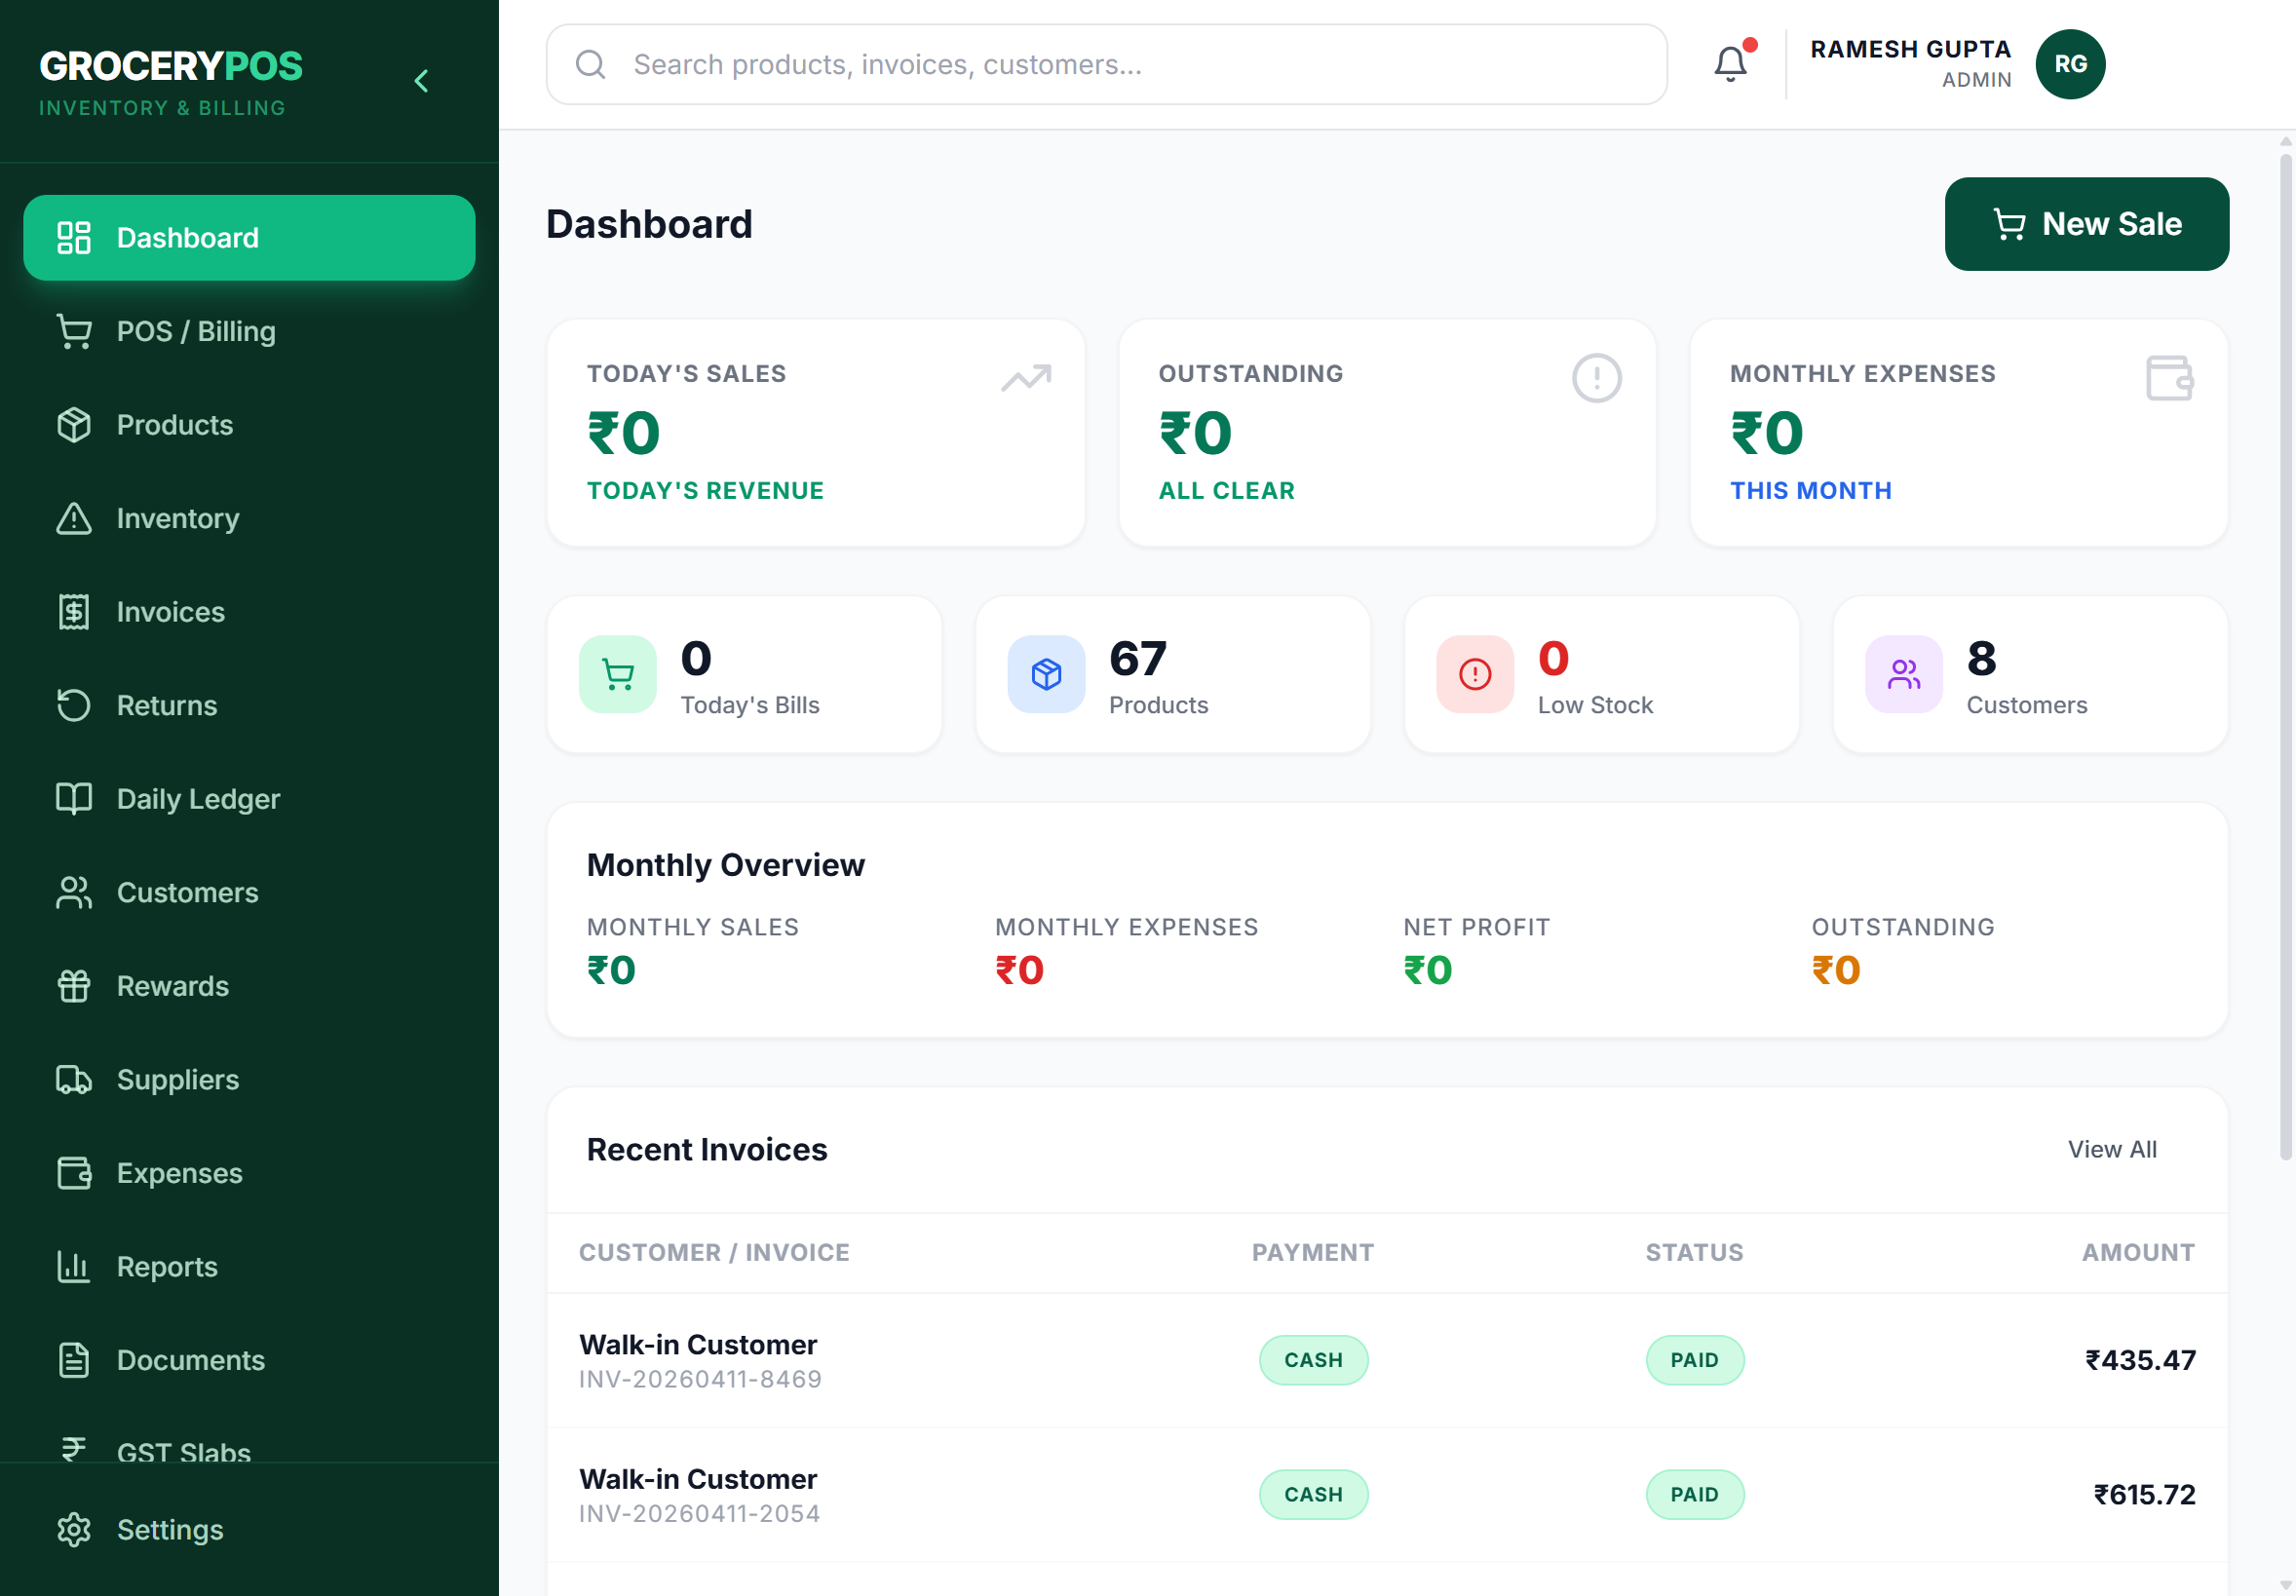Focus the search products, invoices, customers field
The image size is (2296, 1596).
coord(1106,64)
